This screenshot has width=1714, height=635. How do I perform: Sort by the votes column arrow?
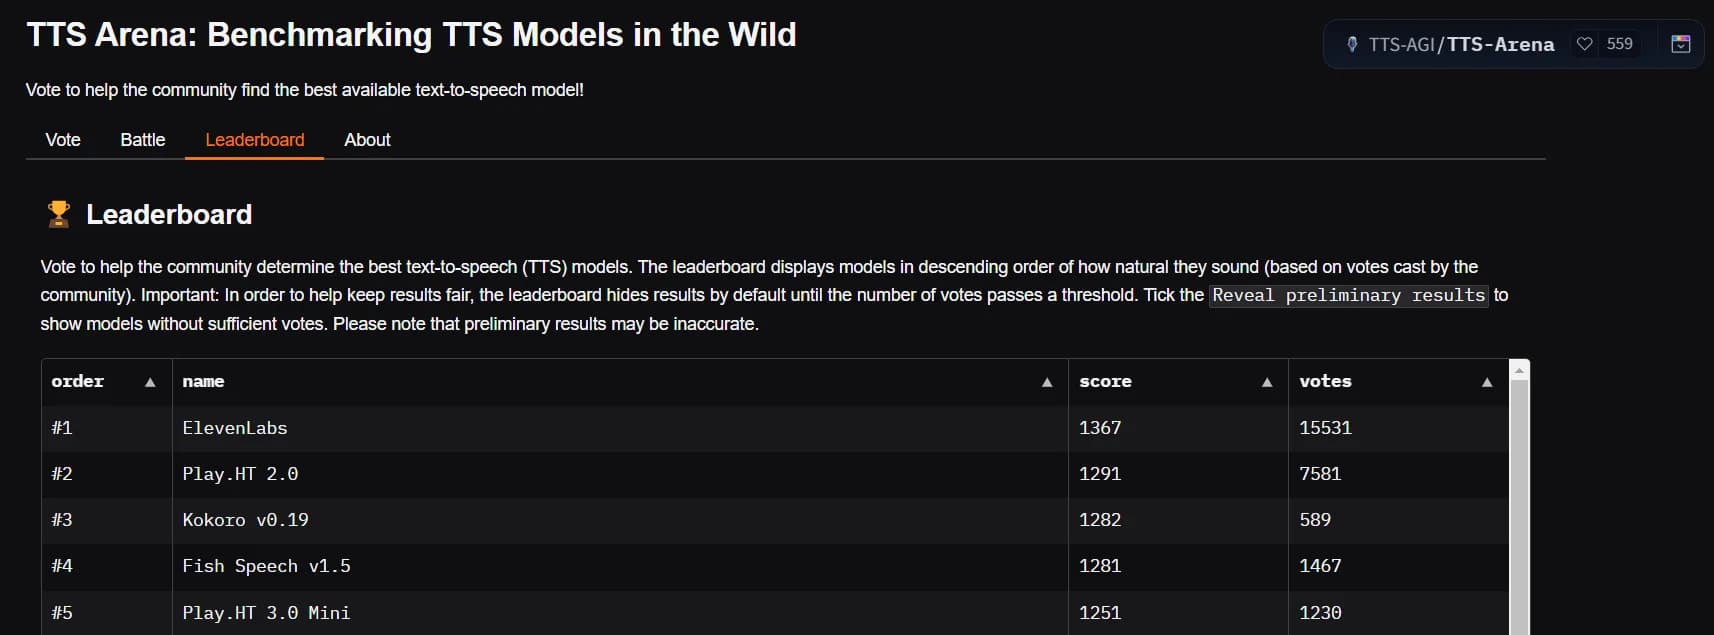click(x=1487, y=382)
